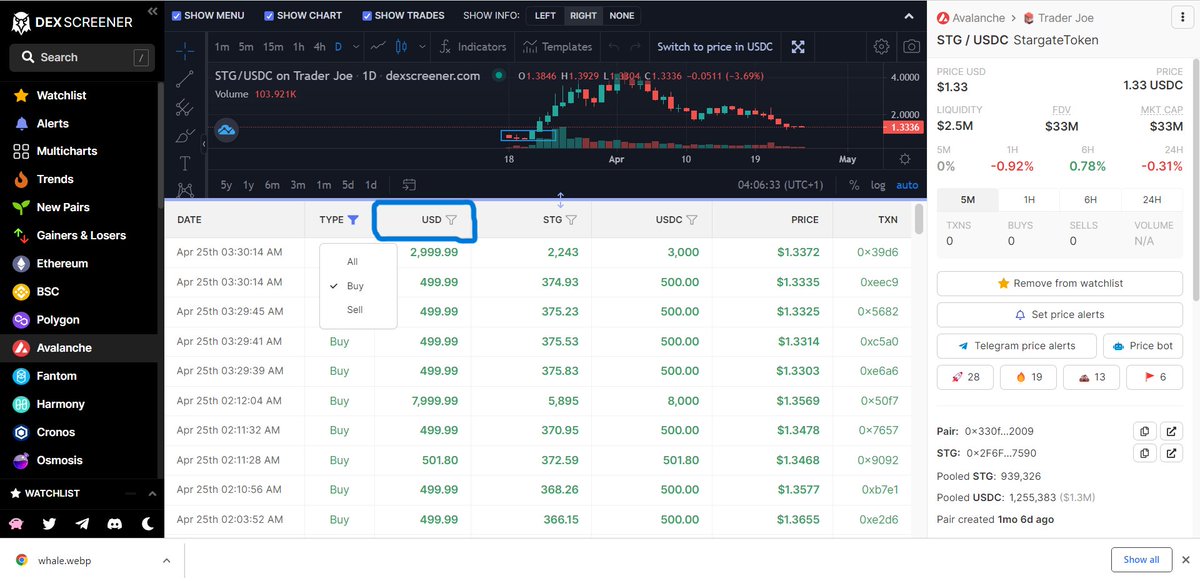Click the rocket reaction with 28
This screenshot has height=581, width=1200.
[966, 377]
